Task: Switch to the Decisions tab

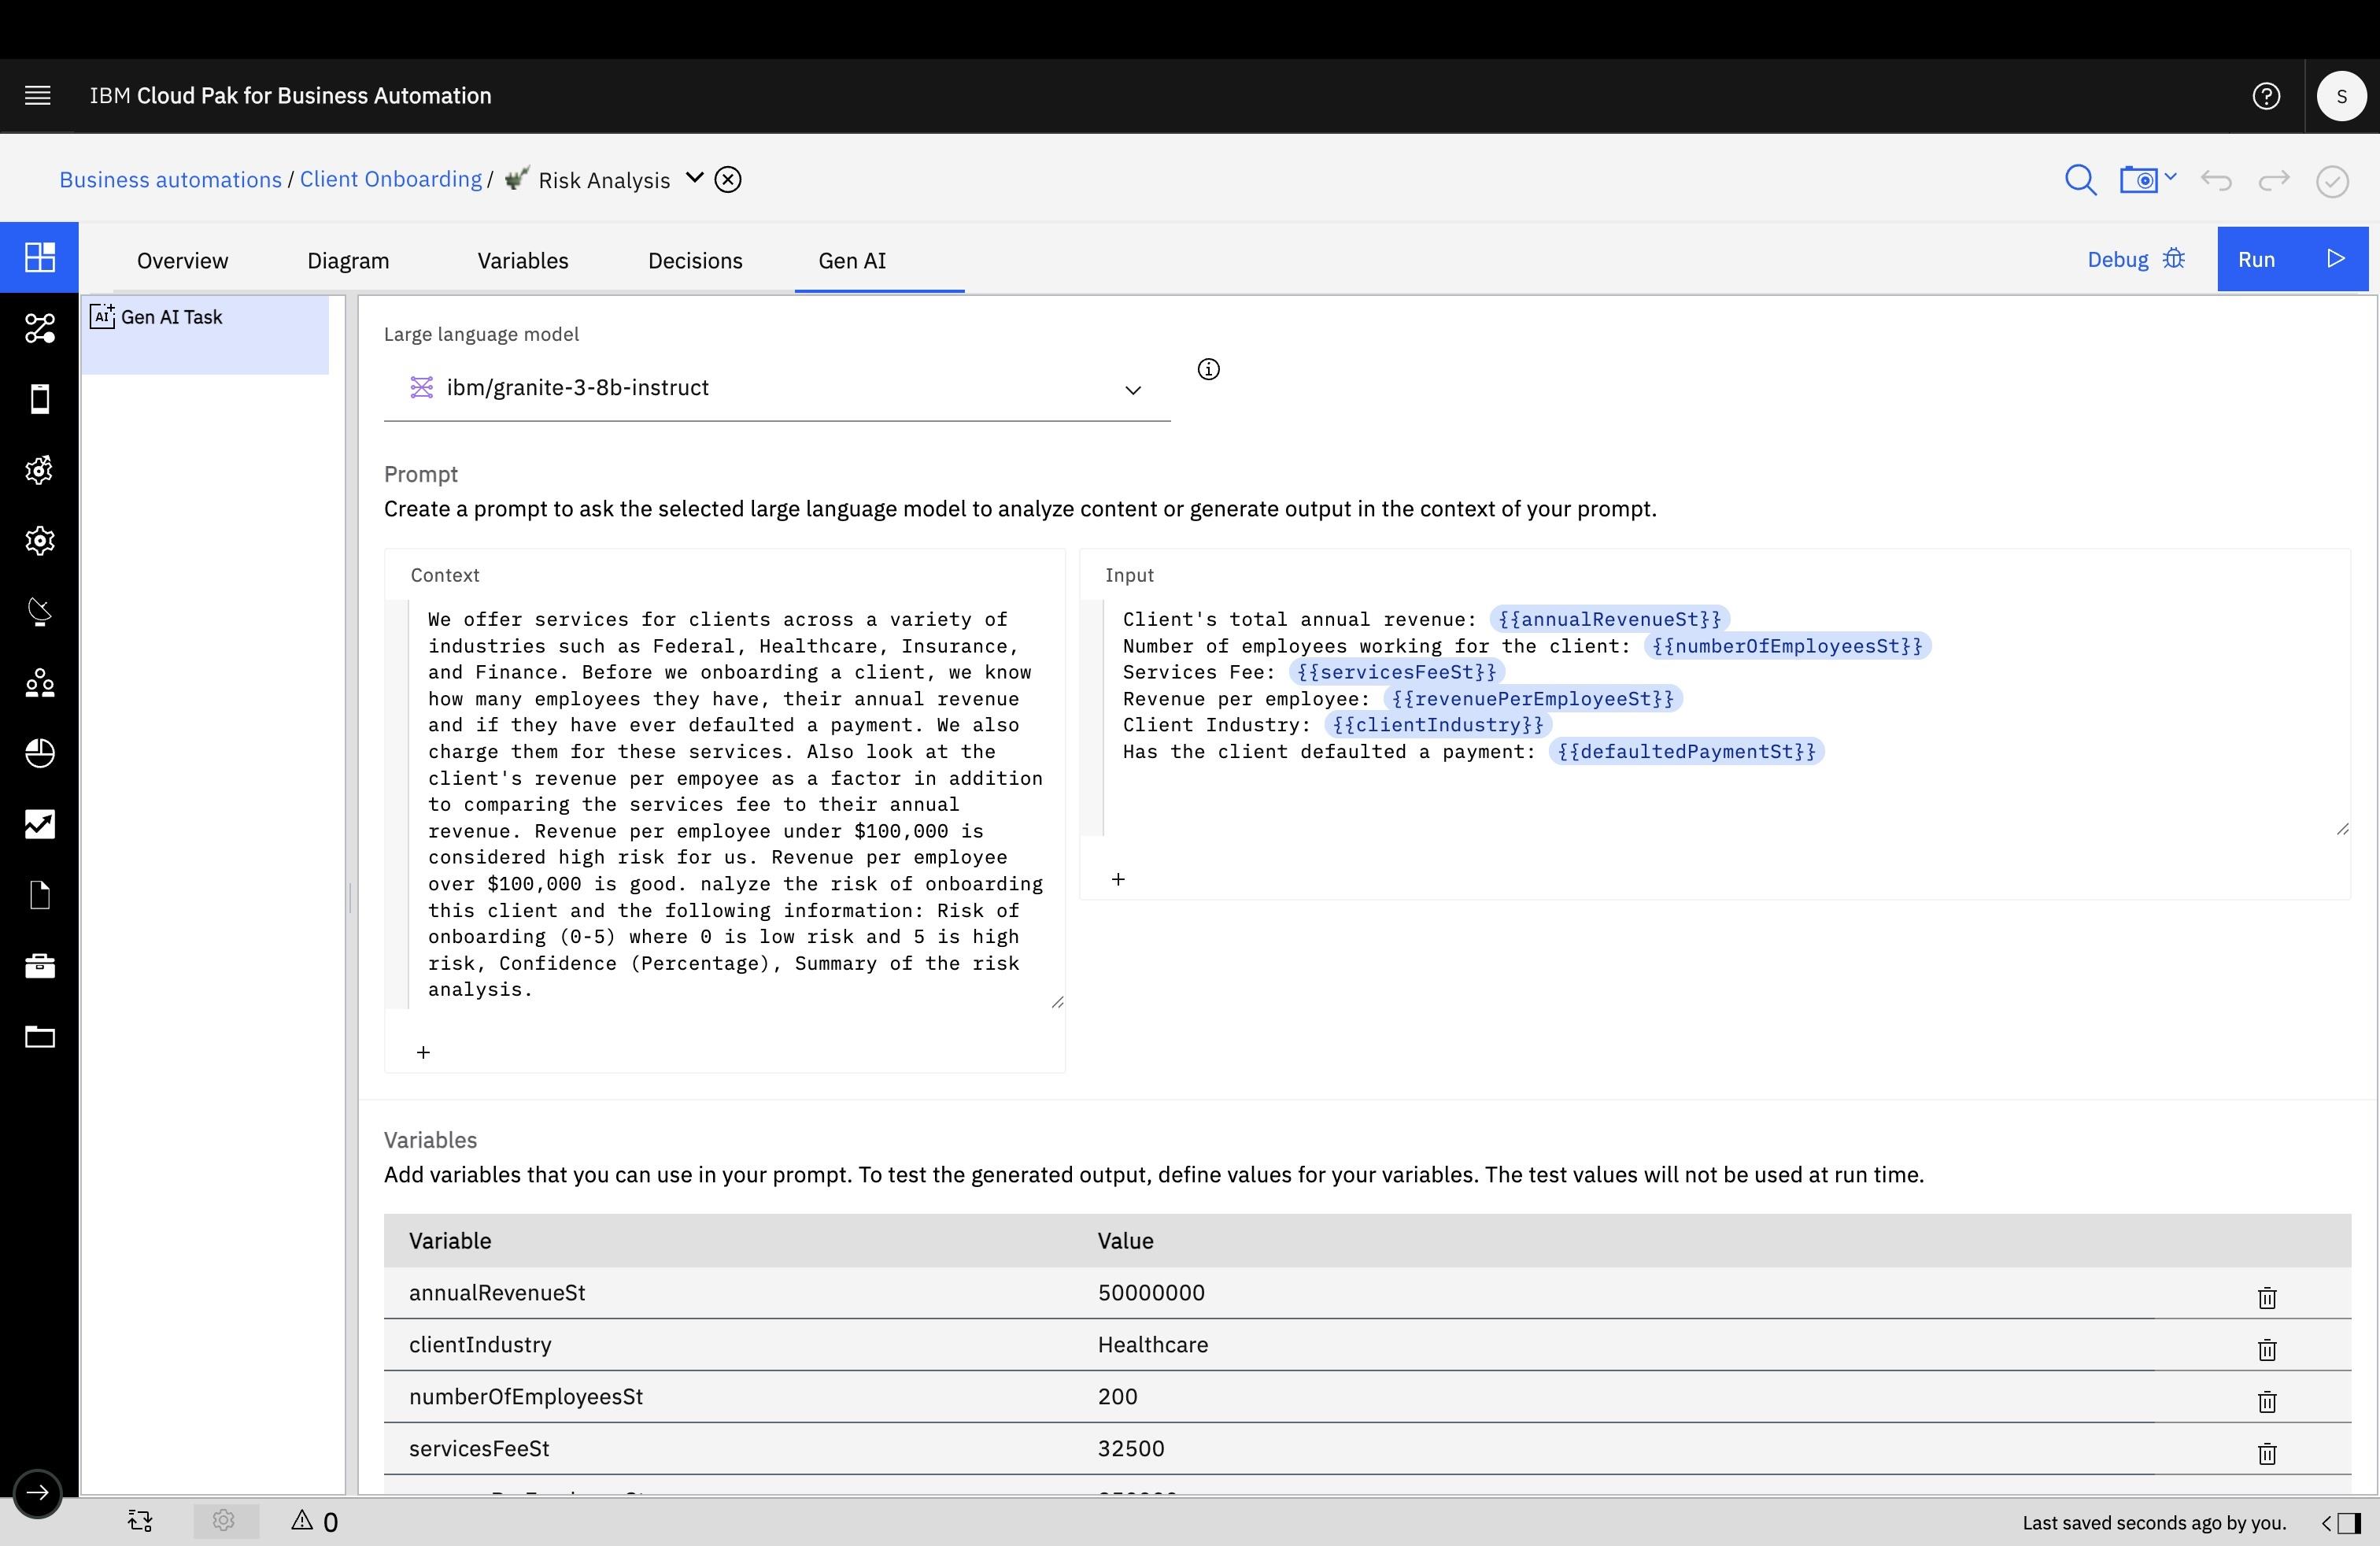Action: 695,260
